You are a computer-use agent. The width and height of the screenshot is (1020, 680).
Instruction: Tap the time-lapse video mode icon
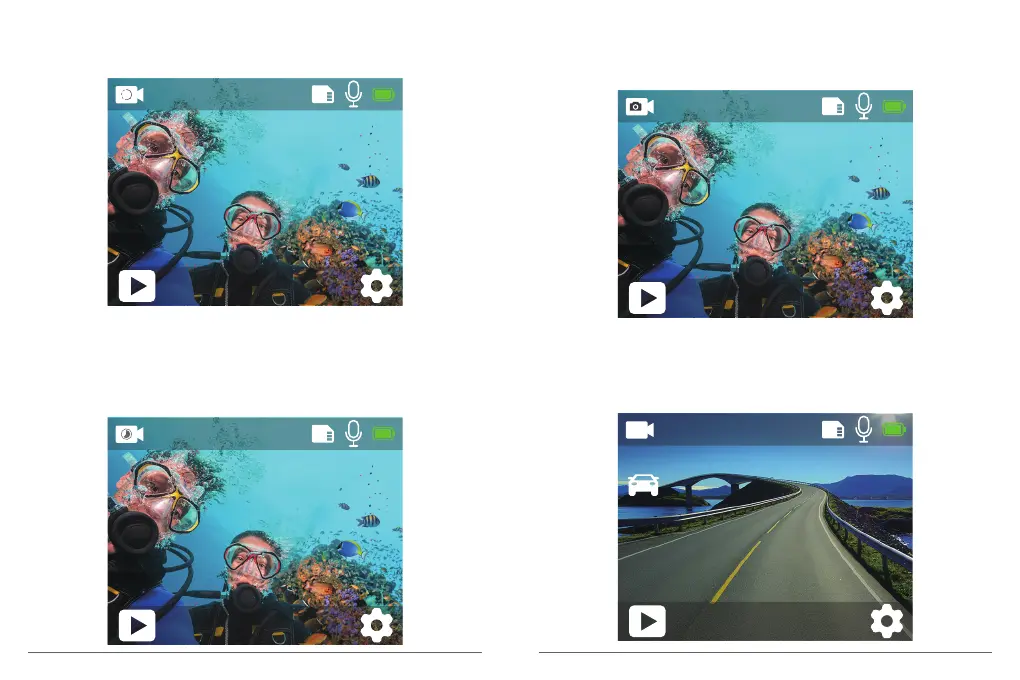(x=129, y=434)
